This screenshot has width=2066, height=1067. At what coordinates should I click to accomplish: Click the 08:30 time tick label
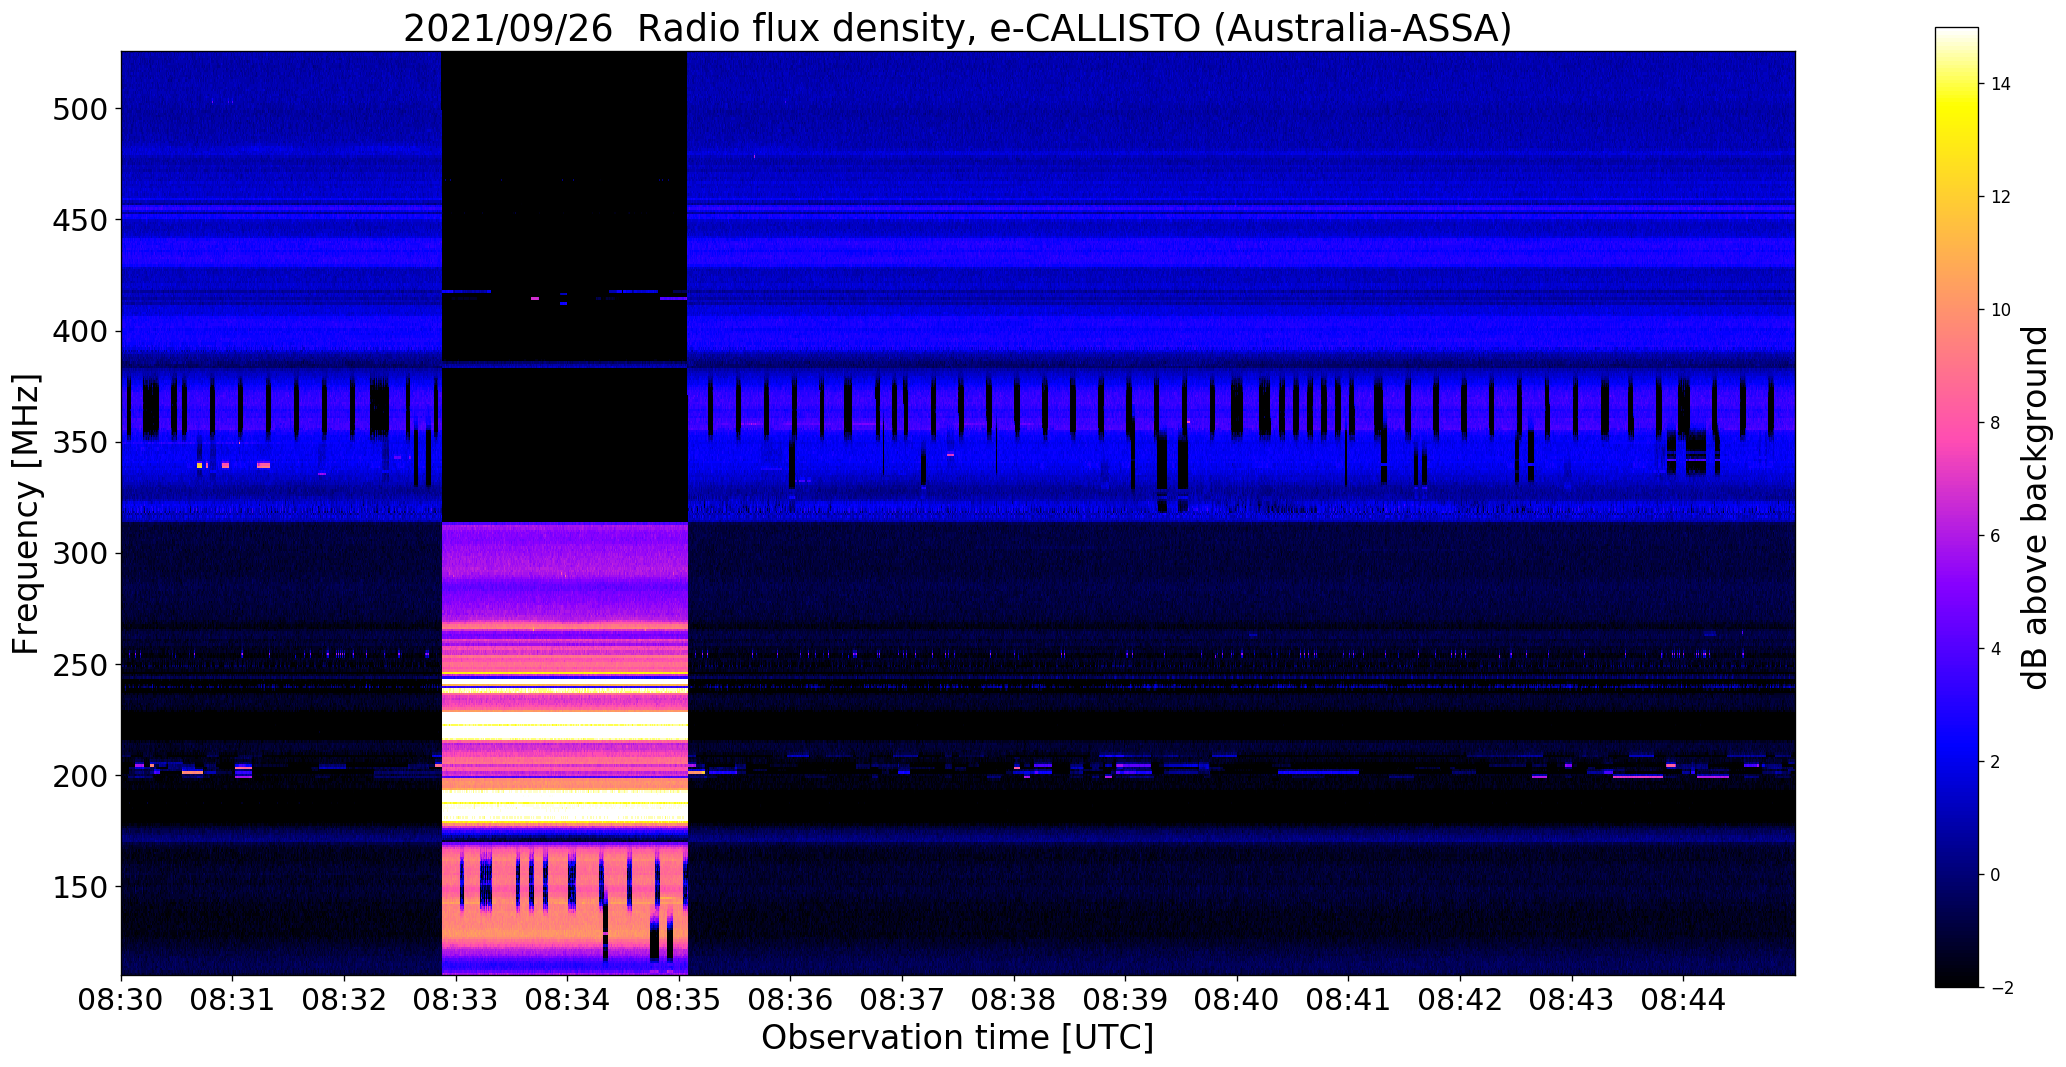click(x=122, y=1000)
